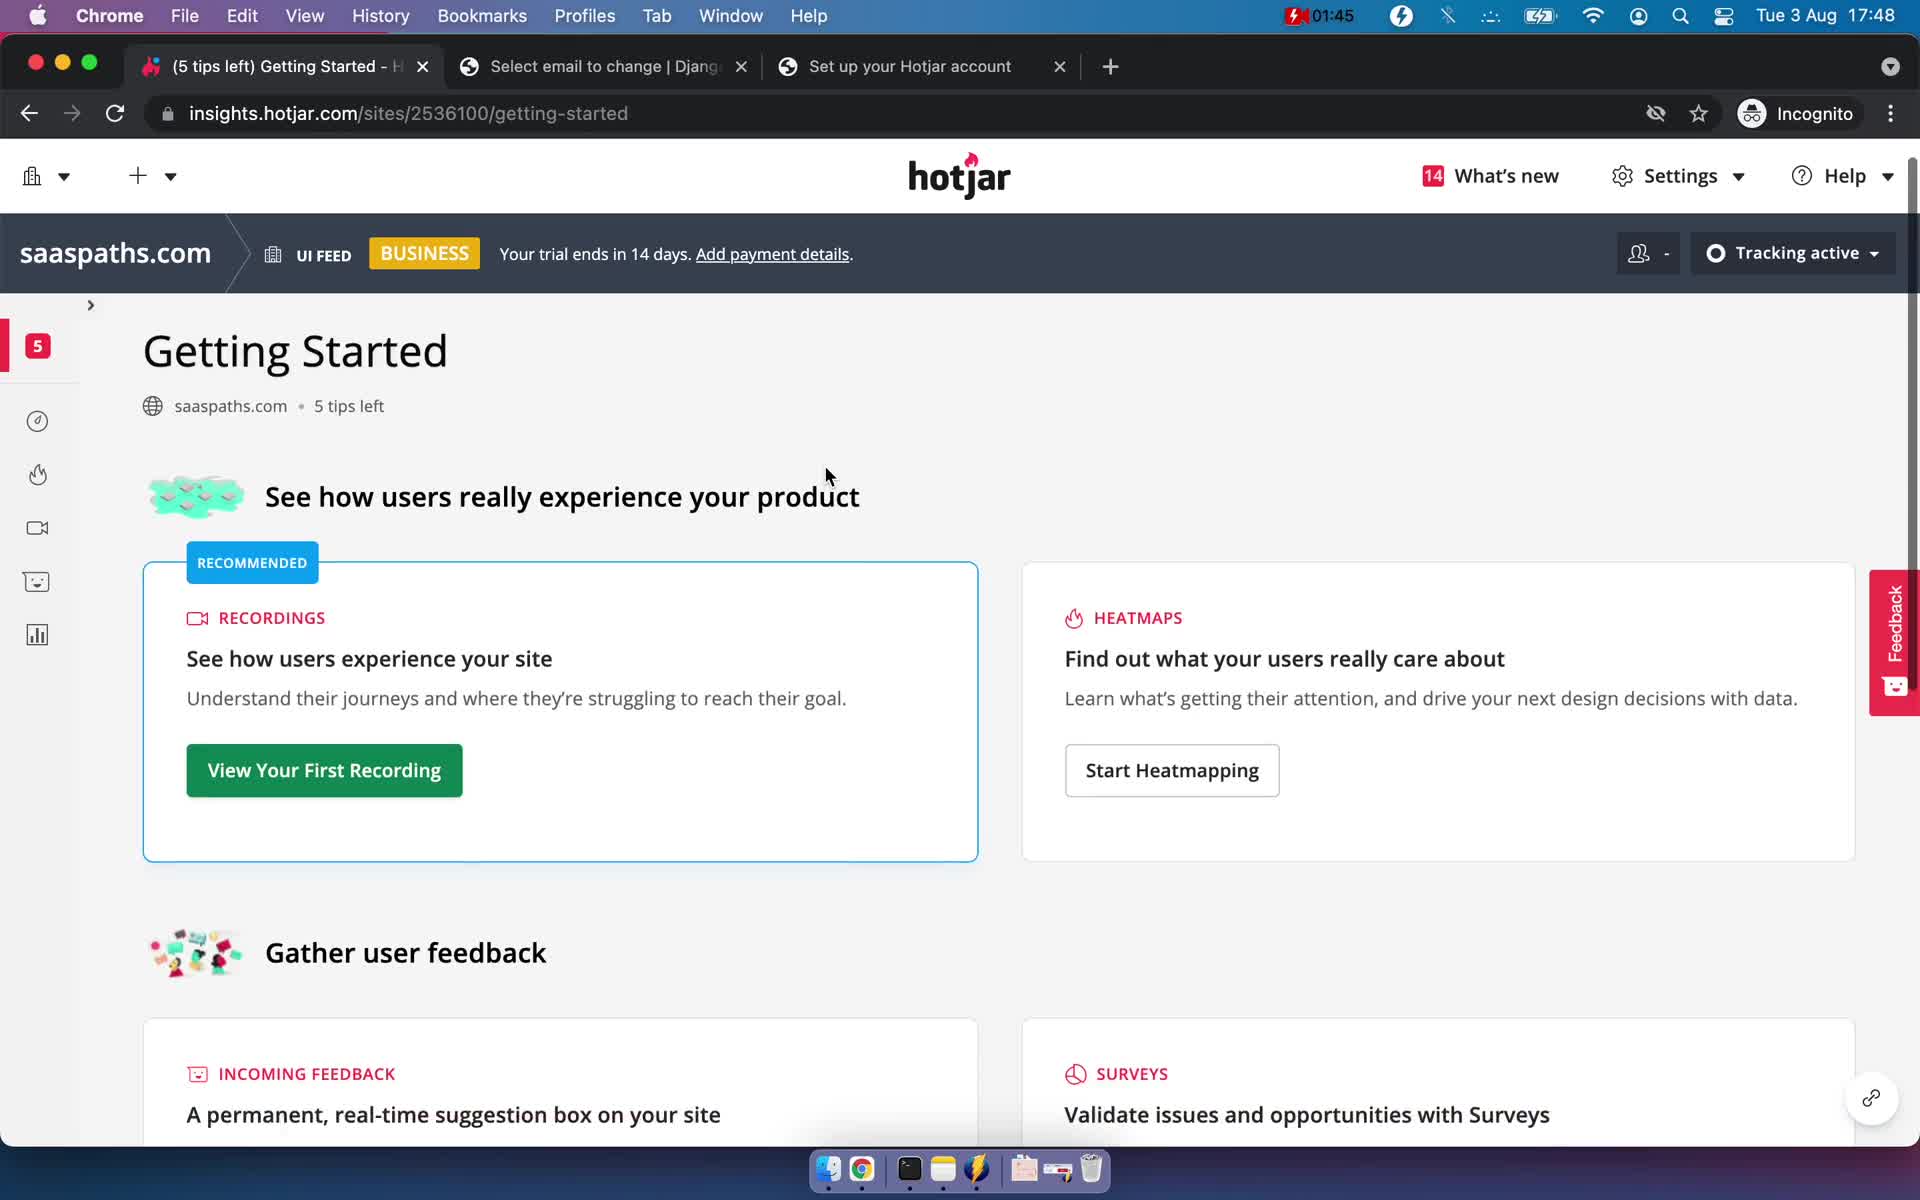Toggle the UI Feed label button
The image size is (1920, 1200).
tap(307, 253)
